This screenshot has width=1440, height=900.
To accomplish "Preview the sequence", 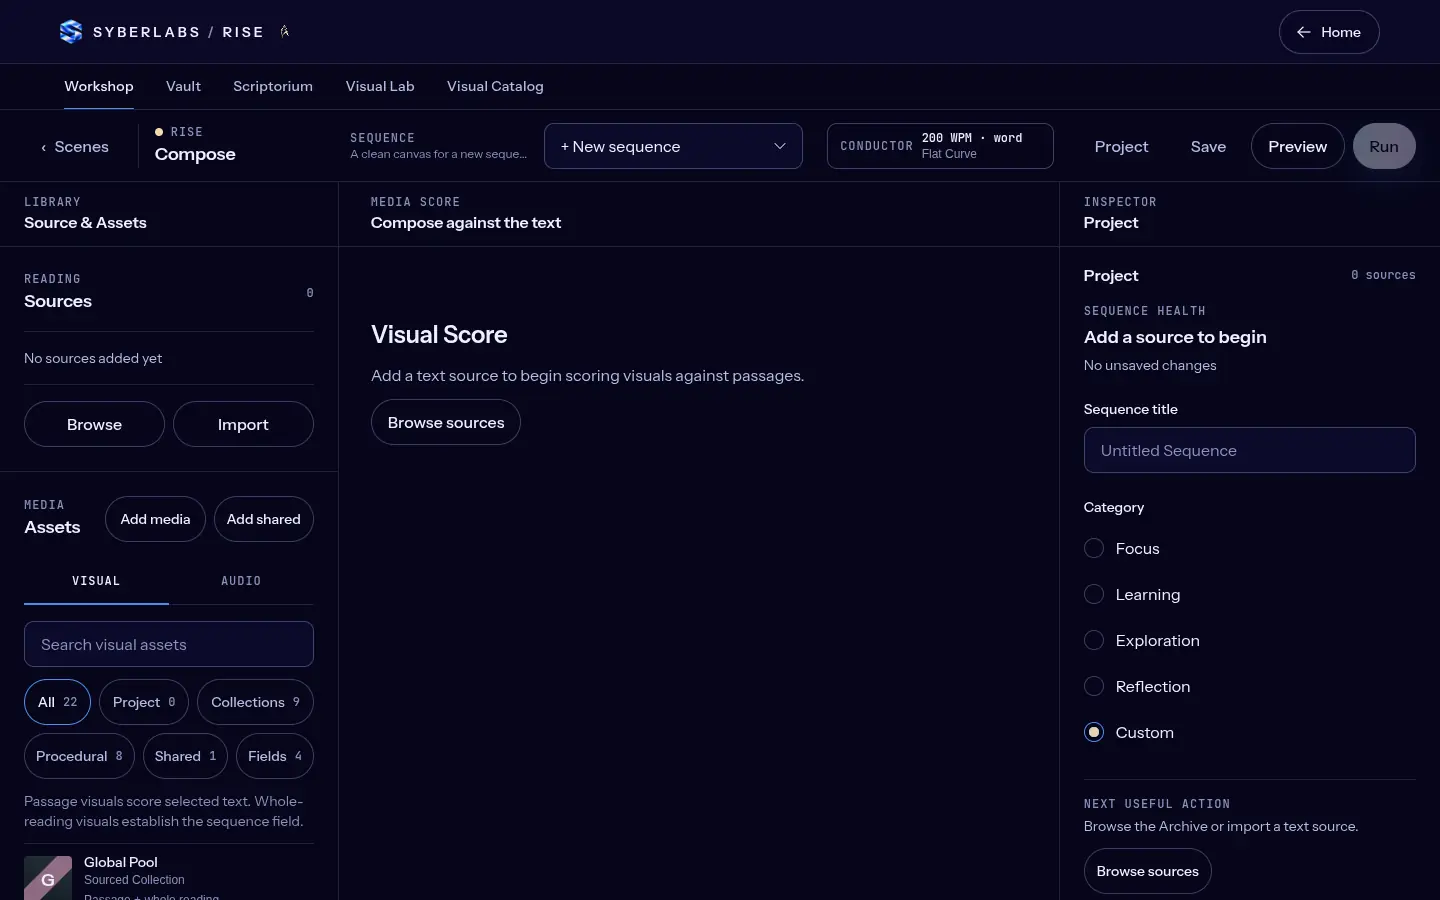I will 1298,146.
